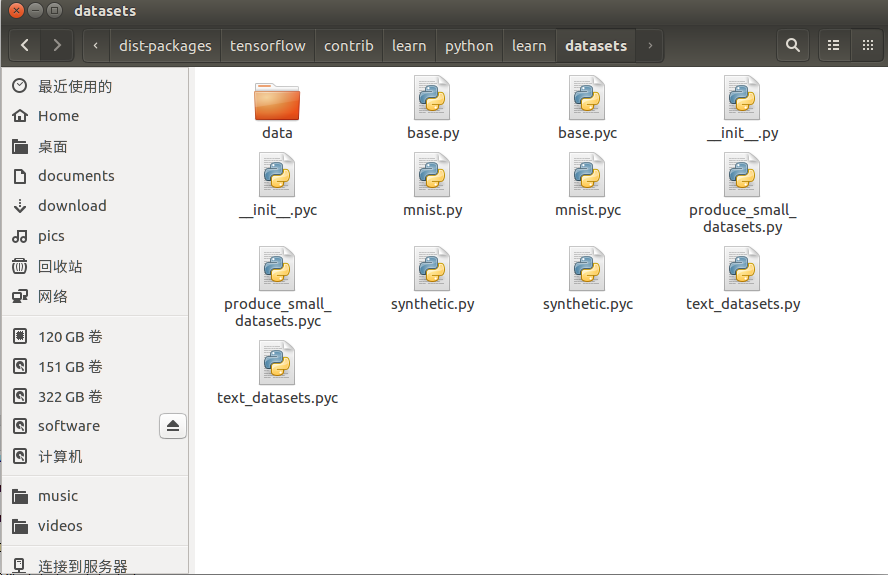Select the mnist.pyc file icon
The image size is (888, 575).
(x=587, y=175)
